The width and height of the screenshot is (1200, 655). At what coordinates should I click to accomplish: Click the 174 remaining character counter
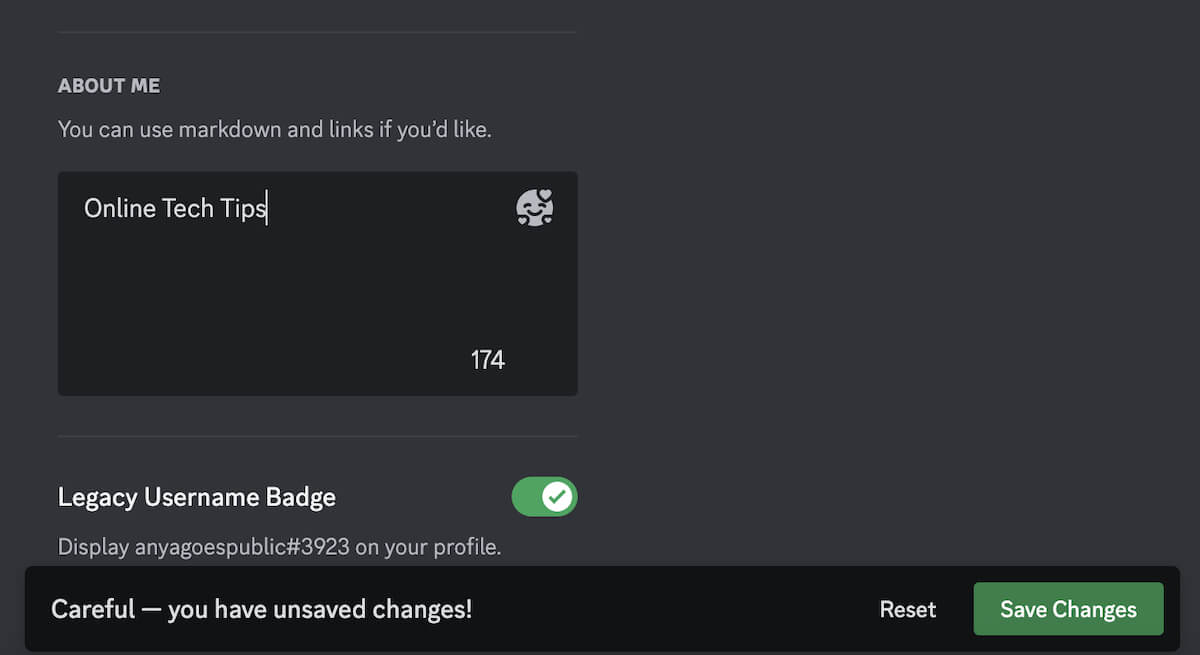(487, 360)
